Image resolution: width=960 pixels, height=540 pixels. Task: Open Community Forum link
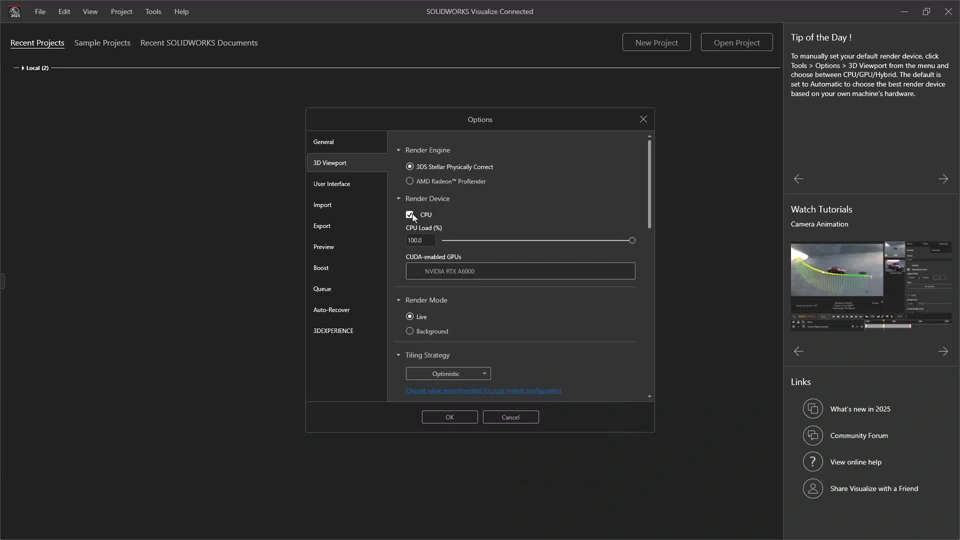pos(859,435)
